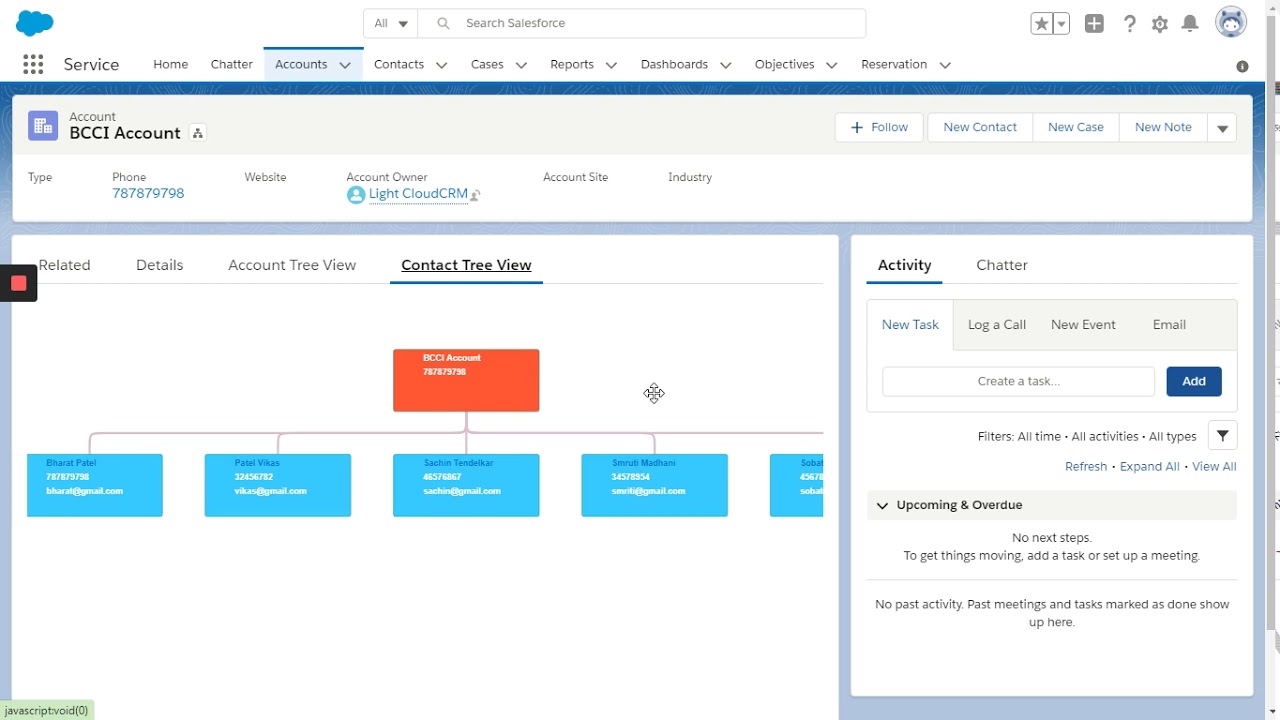Click the Search Salesforce field
1280x720 pixels.
click(x=641, y=23)
